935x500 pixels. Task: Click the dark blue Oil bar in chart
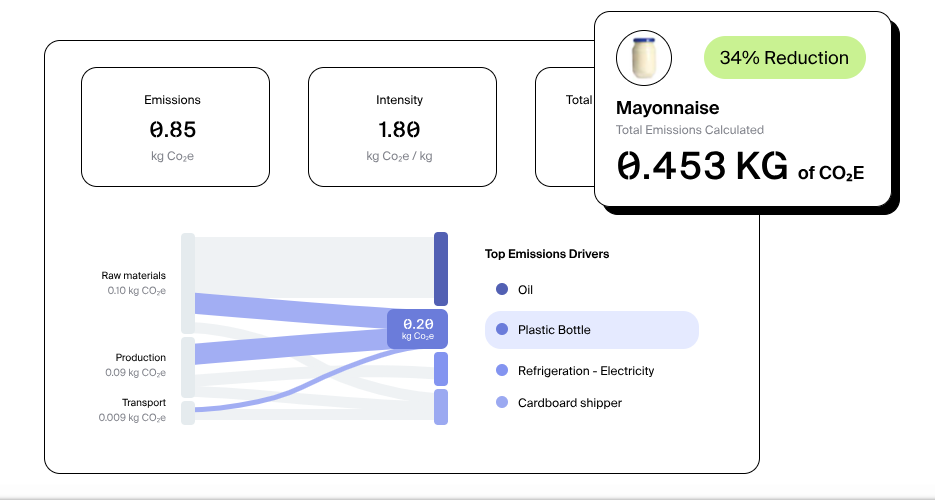point(440,269)
